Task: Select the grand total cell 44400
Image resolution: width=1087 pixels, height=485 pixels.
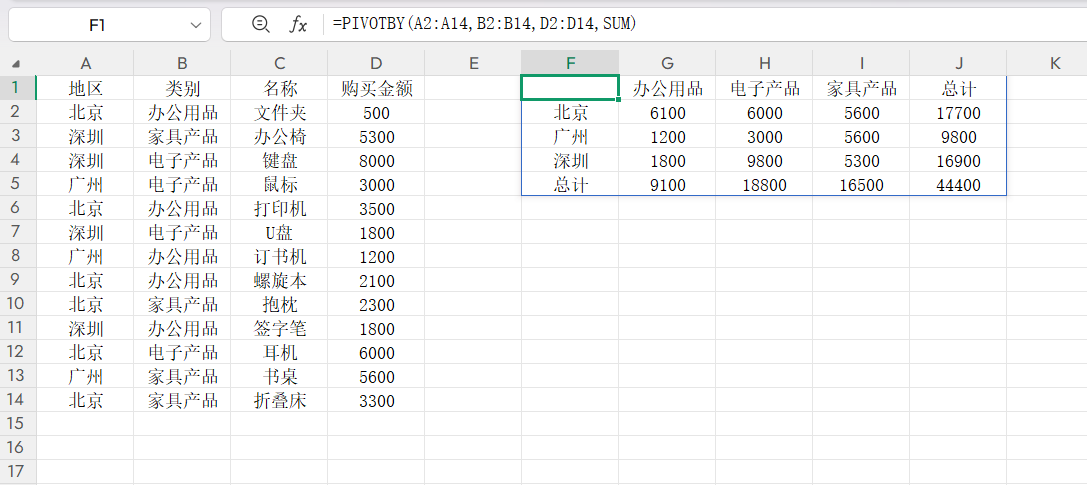Action: point(958,185)
